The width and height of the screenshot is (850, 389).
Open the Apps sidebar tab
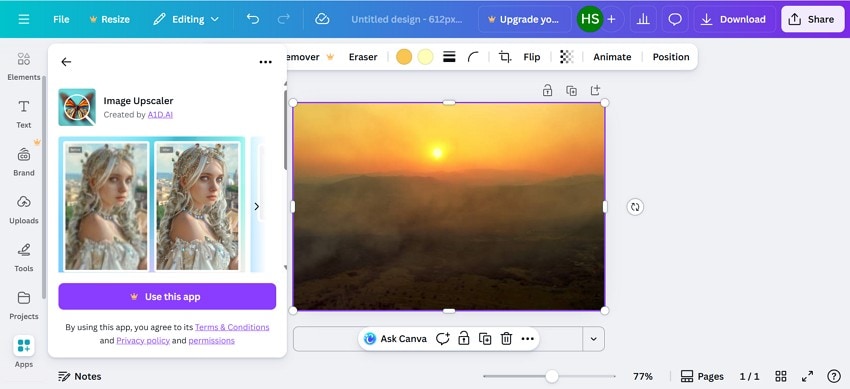[23, 353]
